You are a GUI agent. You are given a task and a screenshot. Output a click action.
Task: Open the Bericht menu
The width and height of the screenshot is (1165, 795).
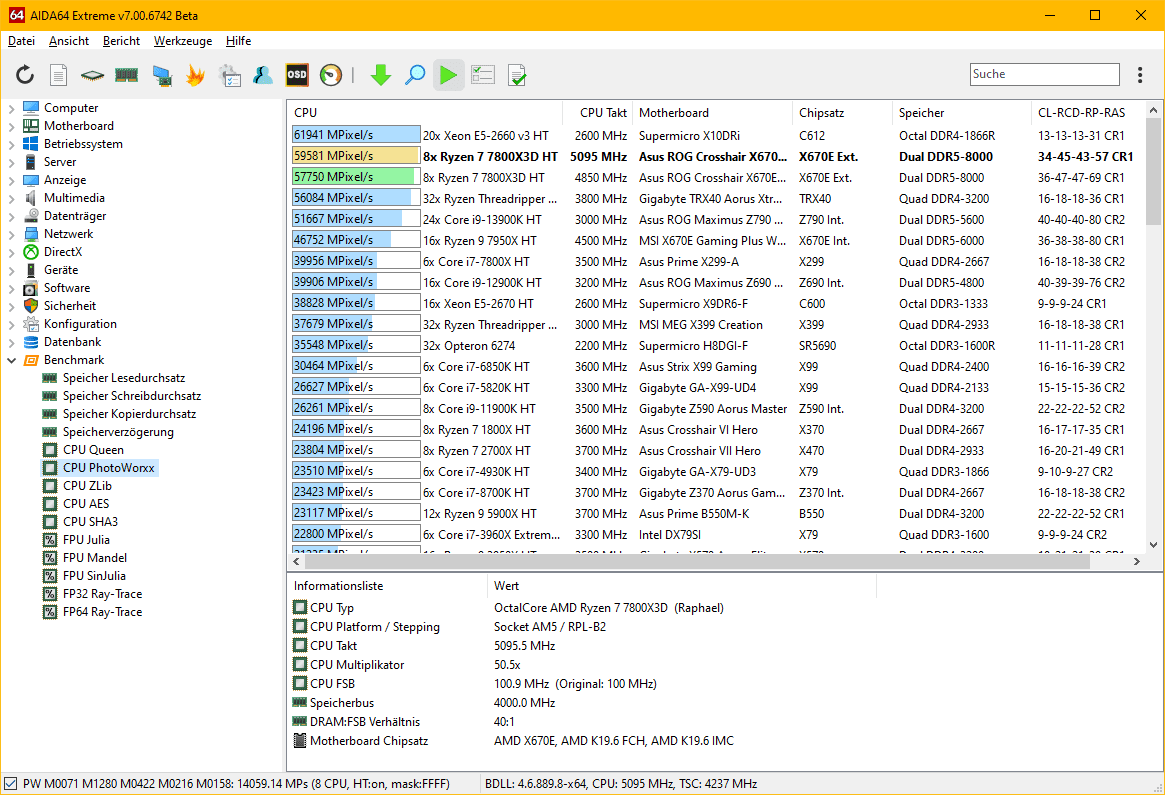121,41
